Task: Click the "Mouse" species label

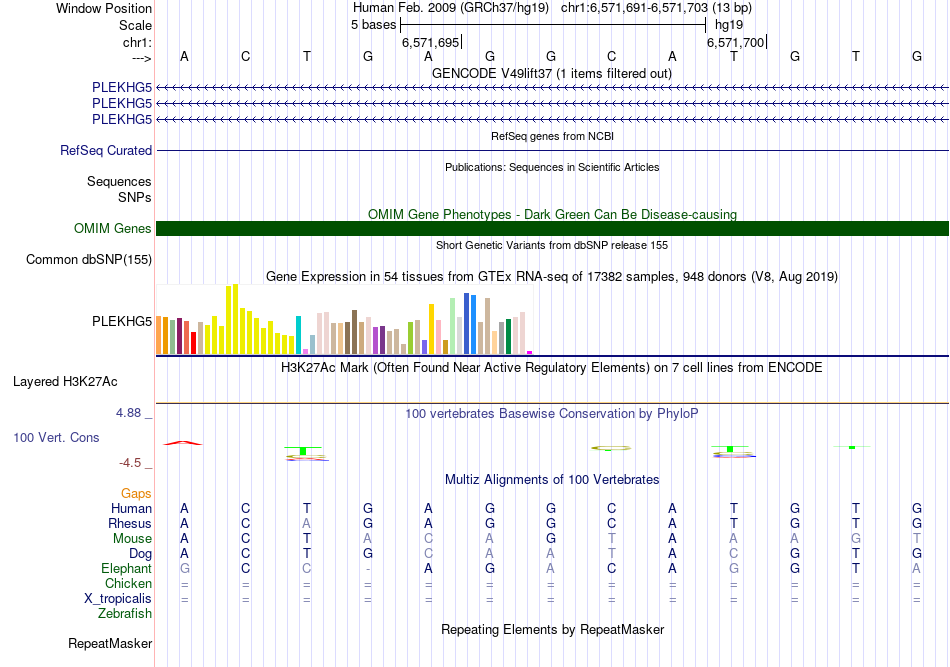Action: [x=132, y=539]
